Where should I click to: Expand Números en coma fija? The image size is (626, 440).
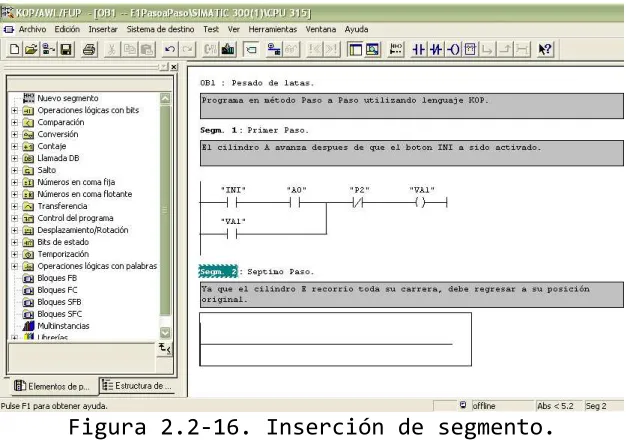[15, 182]
